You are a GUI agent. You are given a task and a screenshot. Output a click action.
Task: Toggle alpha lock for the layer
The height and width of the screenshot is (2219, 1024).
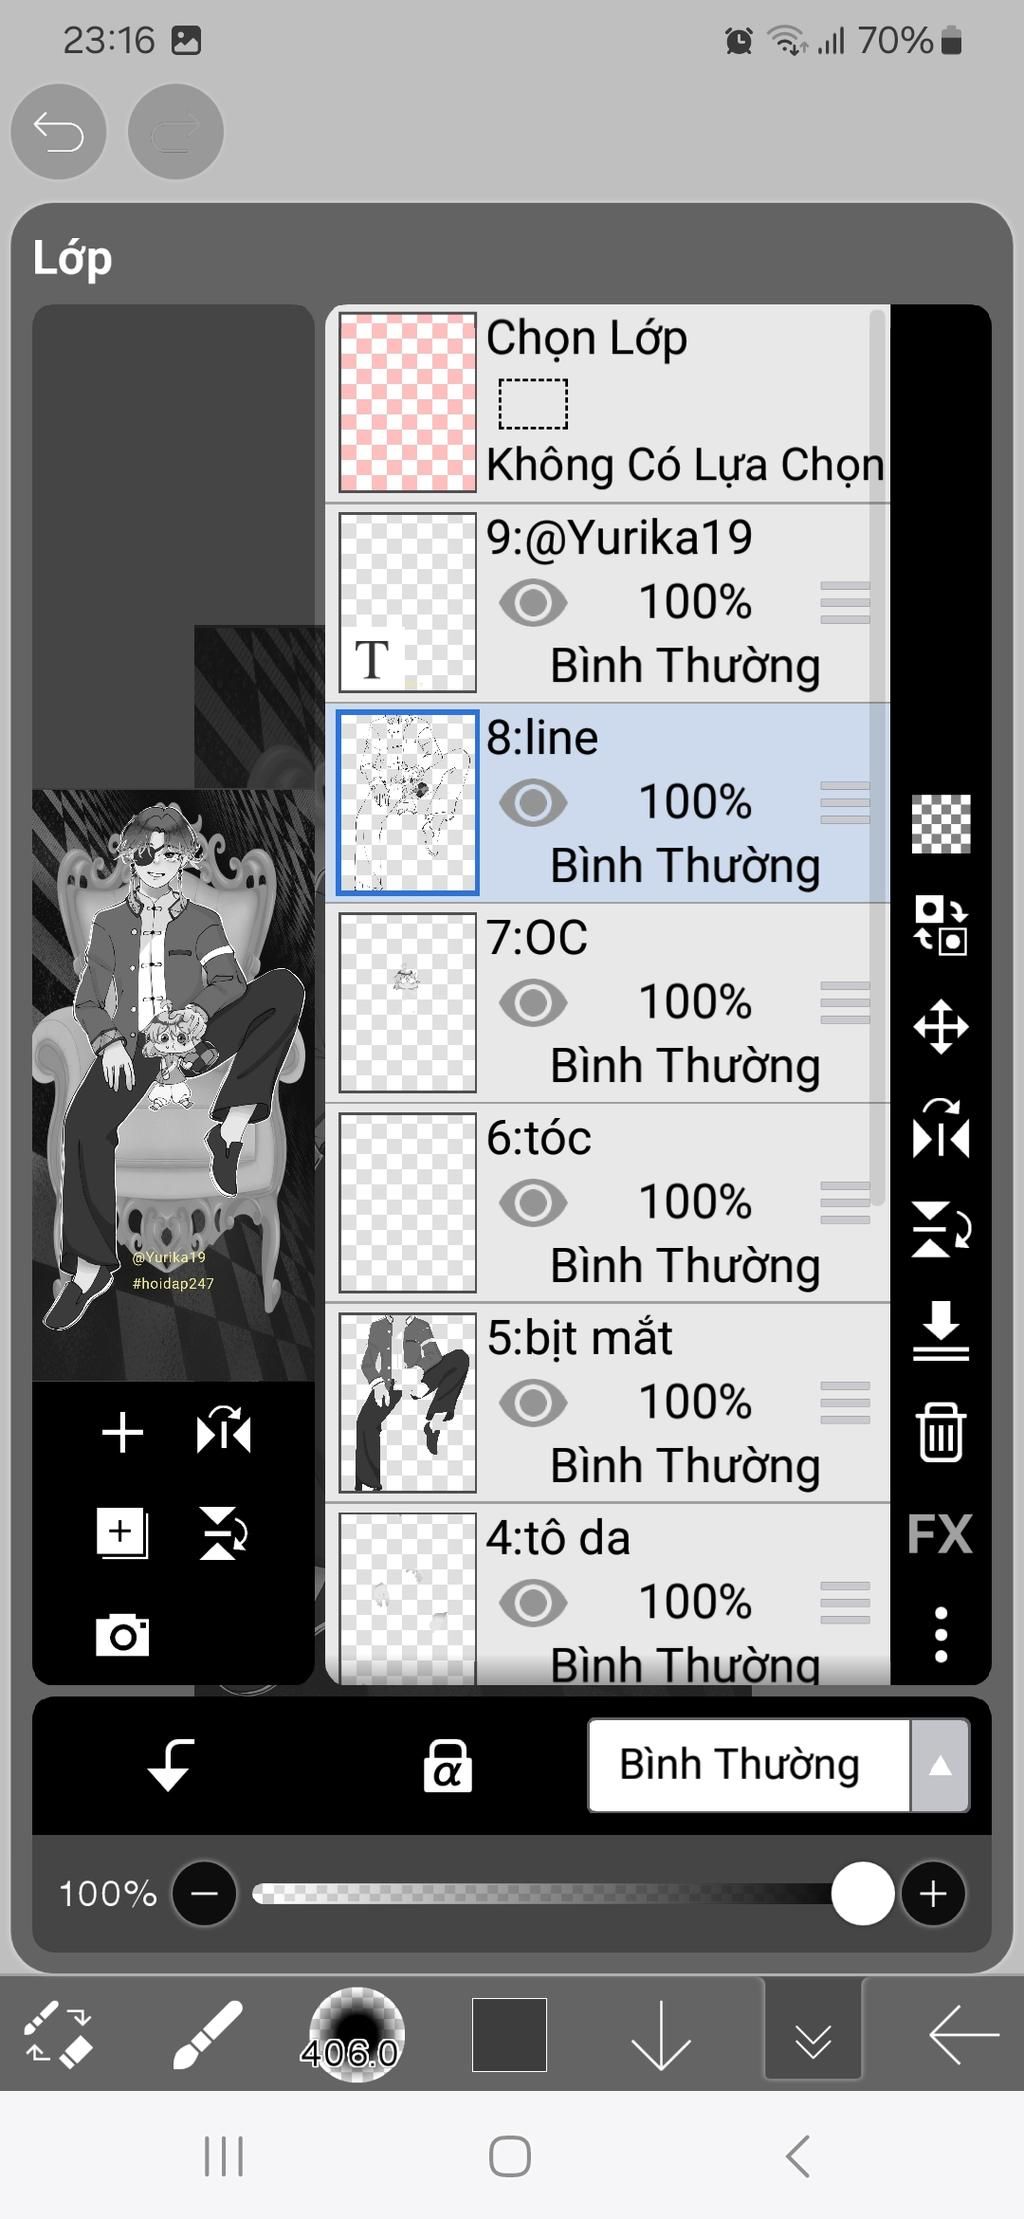coord(447,1765)
